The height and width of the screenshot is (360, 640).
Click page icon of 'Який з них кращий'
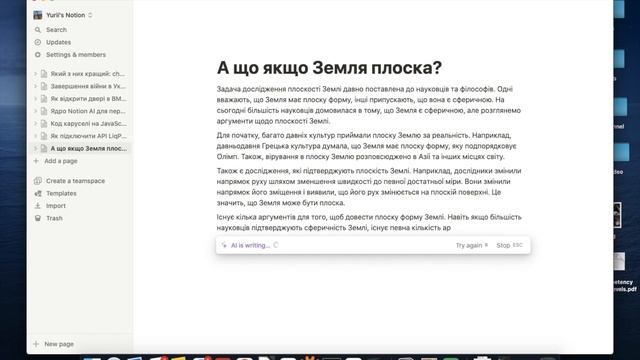tap(44, 74)
